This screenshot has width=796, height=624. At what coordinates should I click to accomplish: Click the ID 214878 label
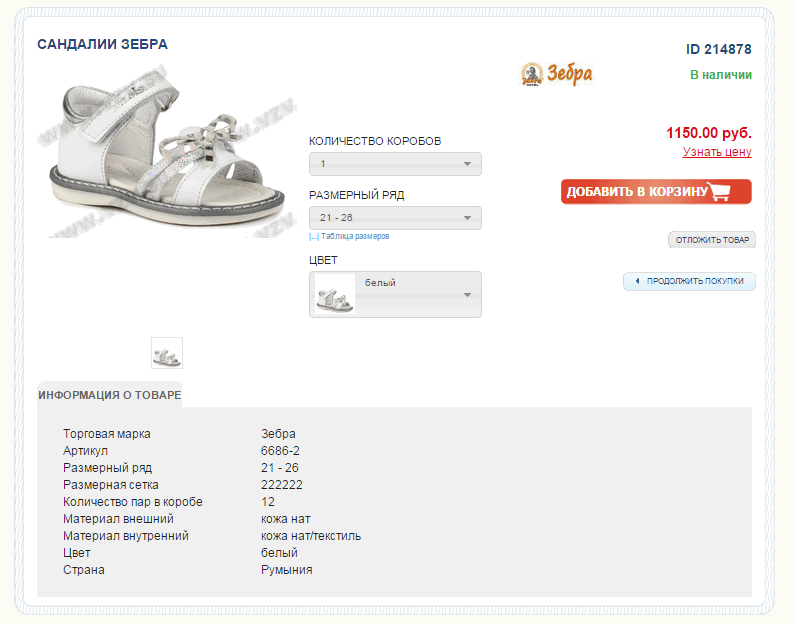point(718,49)
